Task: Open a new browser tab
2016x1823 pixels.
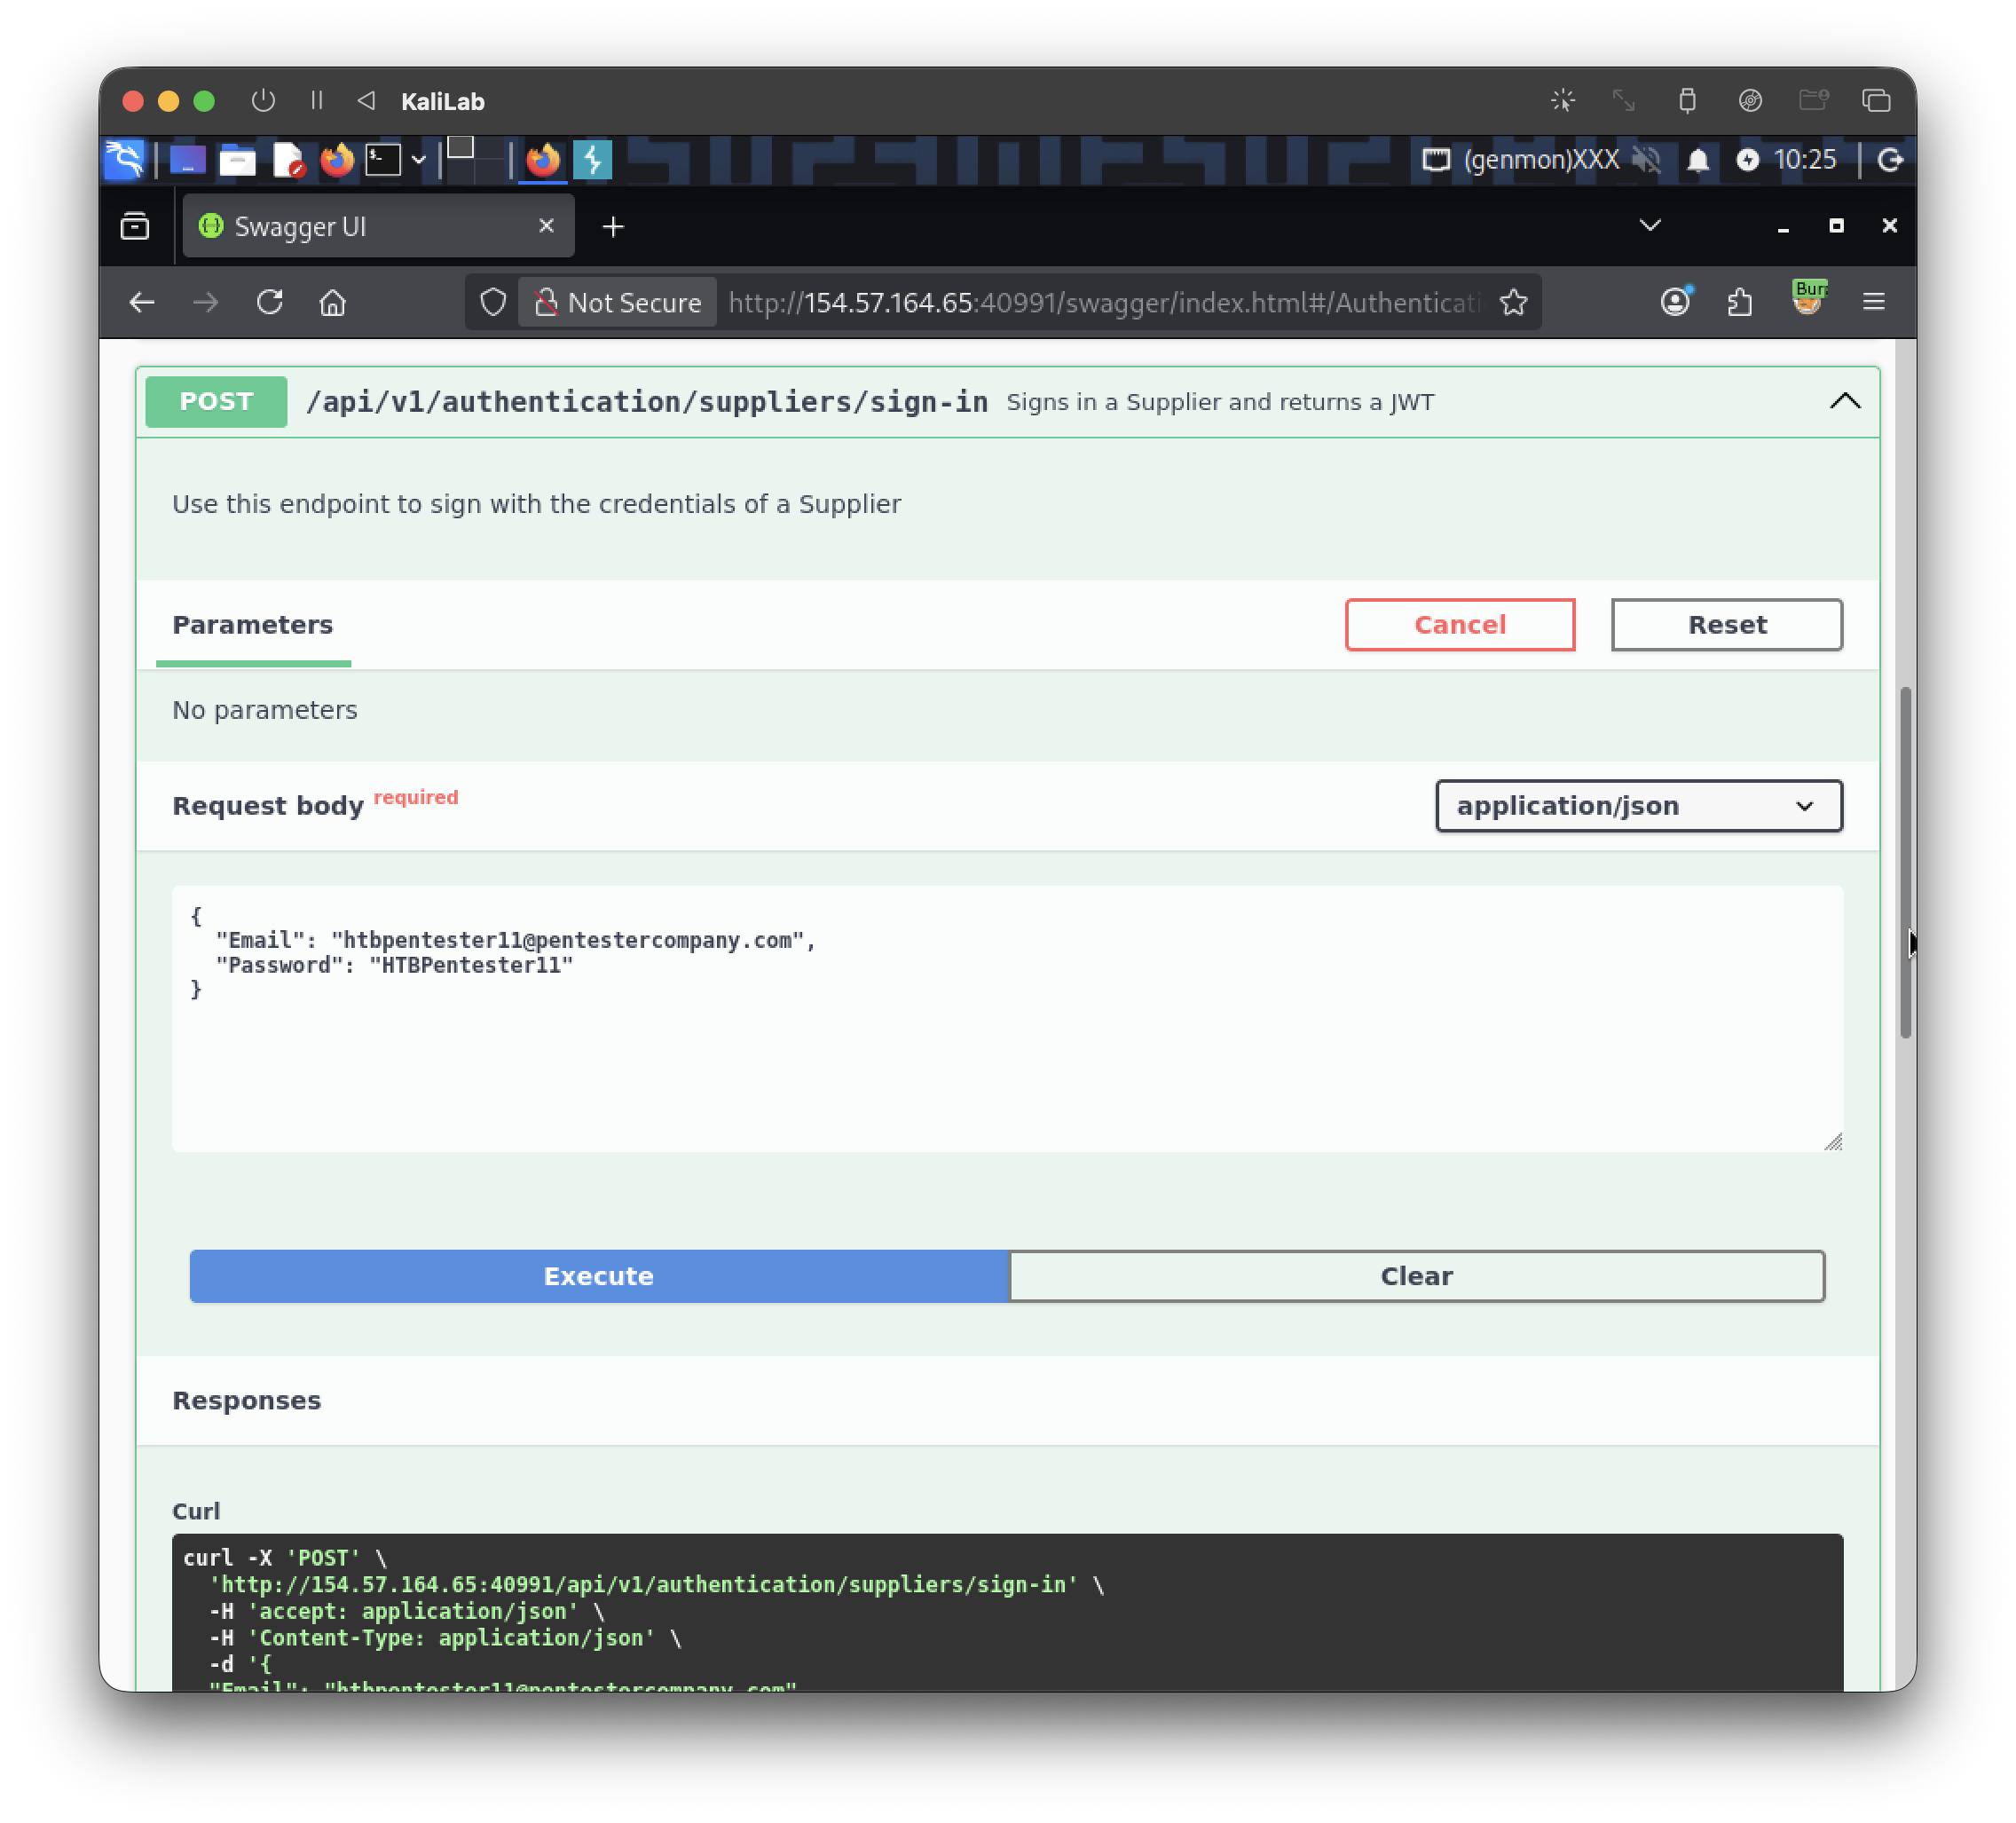Action: point(613,227)
